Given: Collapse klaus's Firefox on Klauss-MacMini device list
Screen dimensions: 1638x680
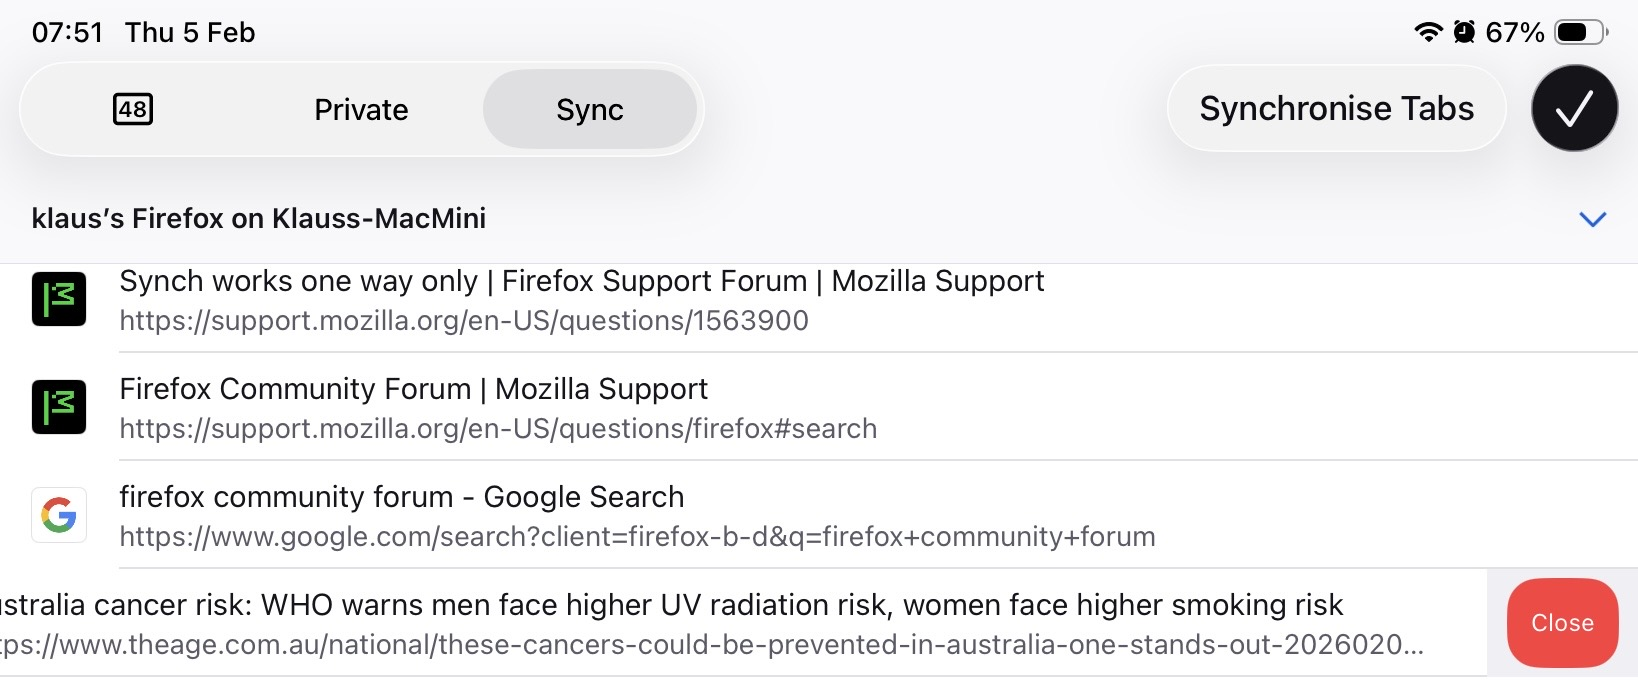Looking at the screenshot, I should 1592,219.
